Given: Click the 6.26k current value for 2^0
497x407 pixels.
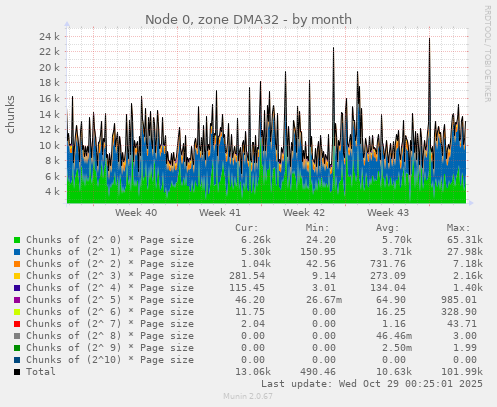Looking at the screenshot, I should [x=256, y=240].
